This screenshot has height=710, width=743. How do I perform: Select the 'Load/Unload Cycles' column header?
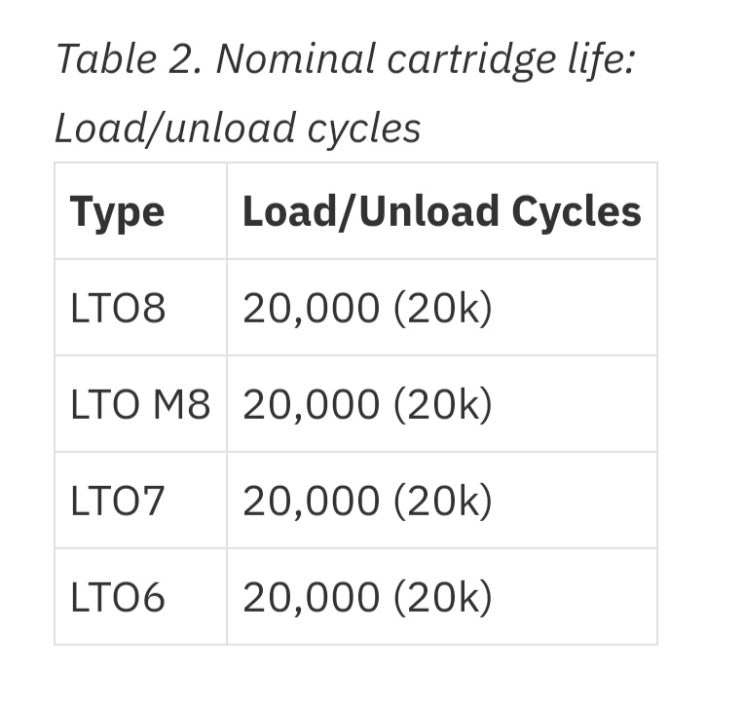[x=442, y=211]
